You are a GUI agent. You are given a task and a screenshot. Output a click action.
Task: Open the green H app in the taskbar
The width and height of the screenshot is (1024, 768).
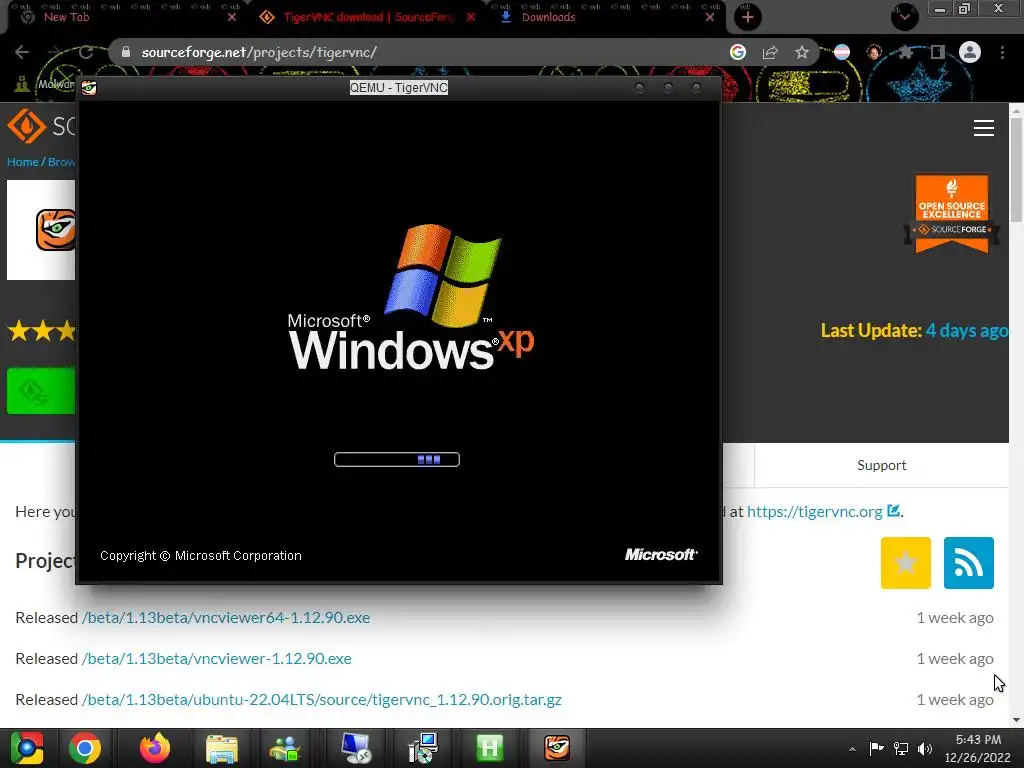pyautogui.click(x=490, y=748)
